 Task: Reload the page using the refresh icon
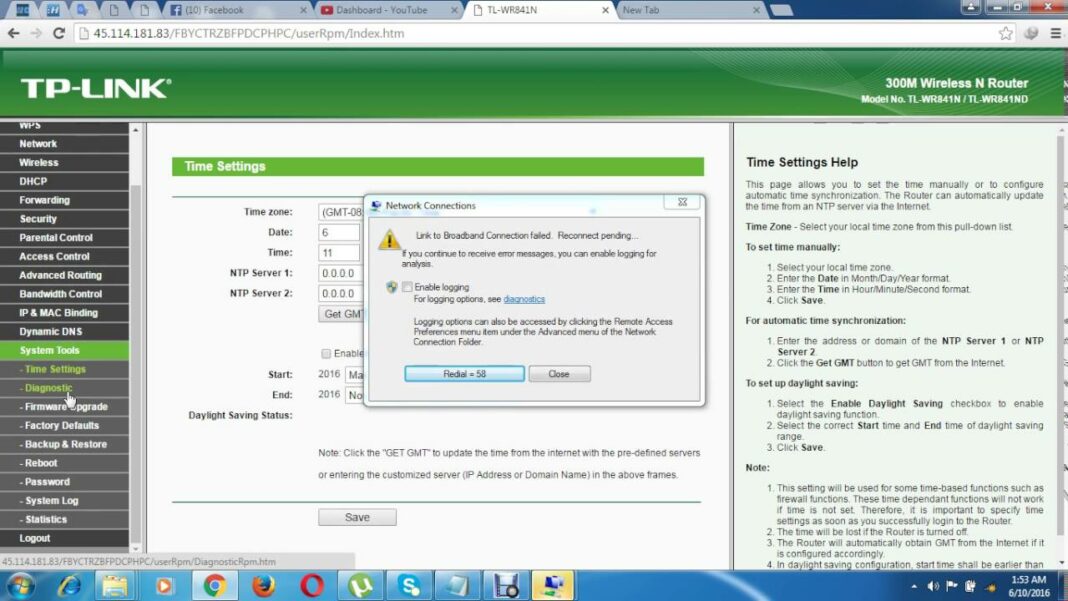60,32
